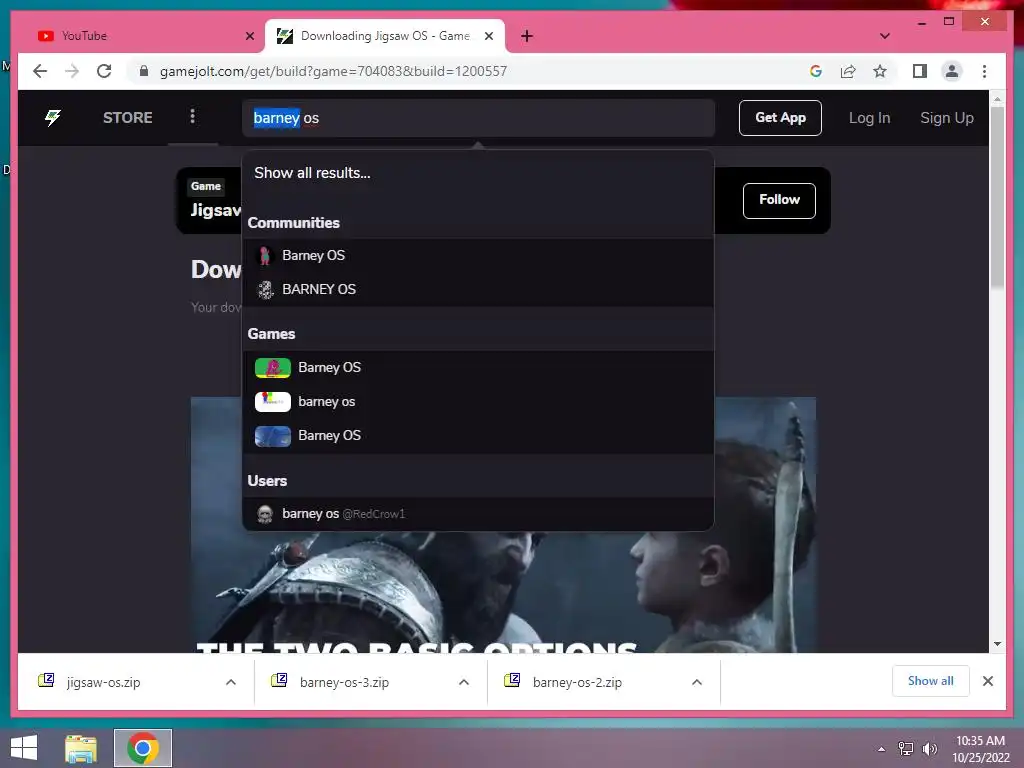The image size is (1024, 768).
Task: Reload the current page
Action: (104, 71)
